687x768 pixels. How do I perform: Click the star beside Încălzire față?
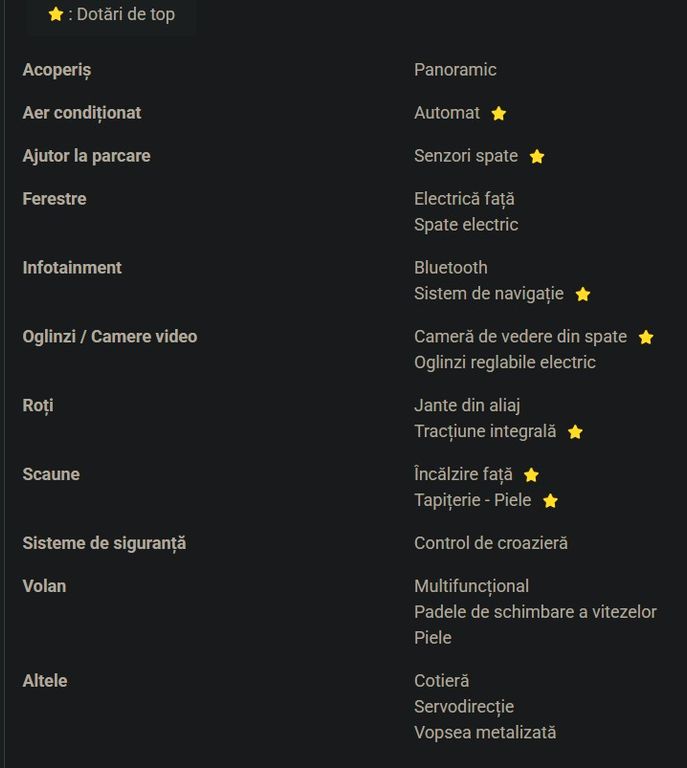click(x=532, y=476)
